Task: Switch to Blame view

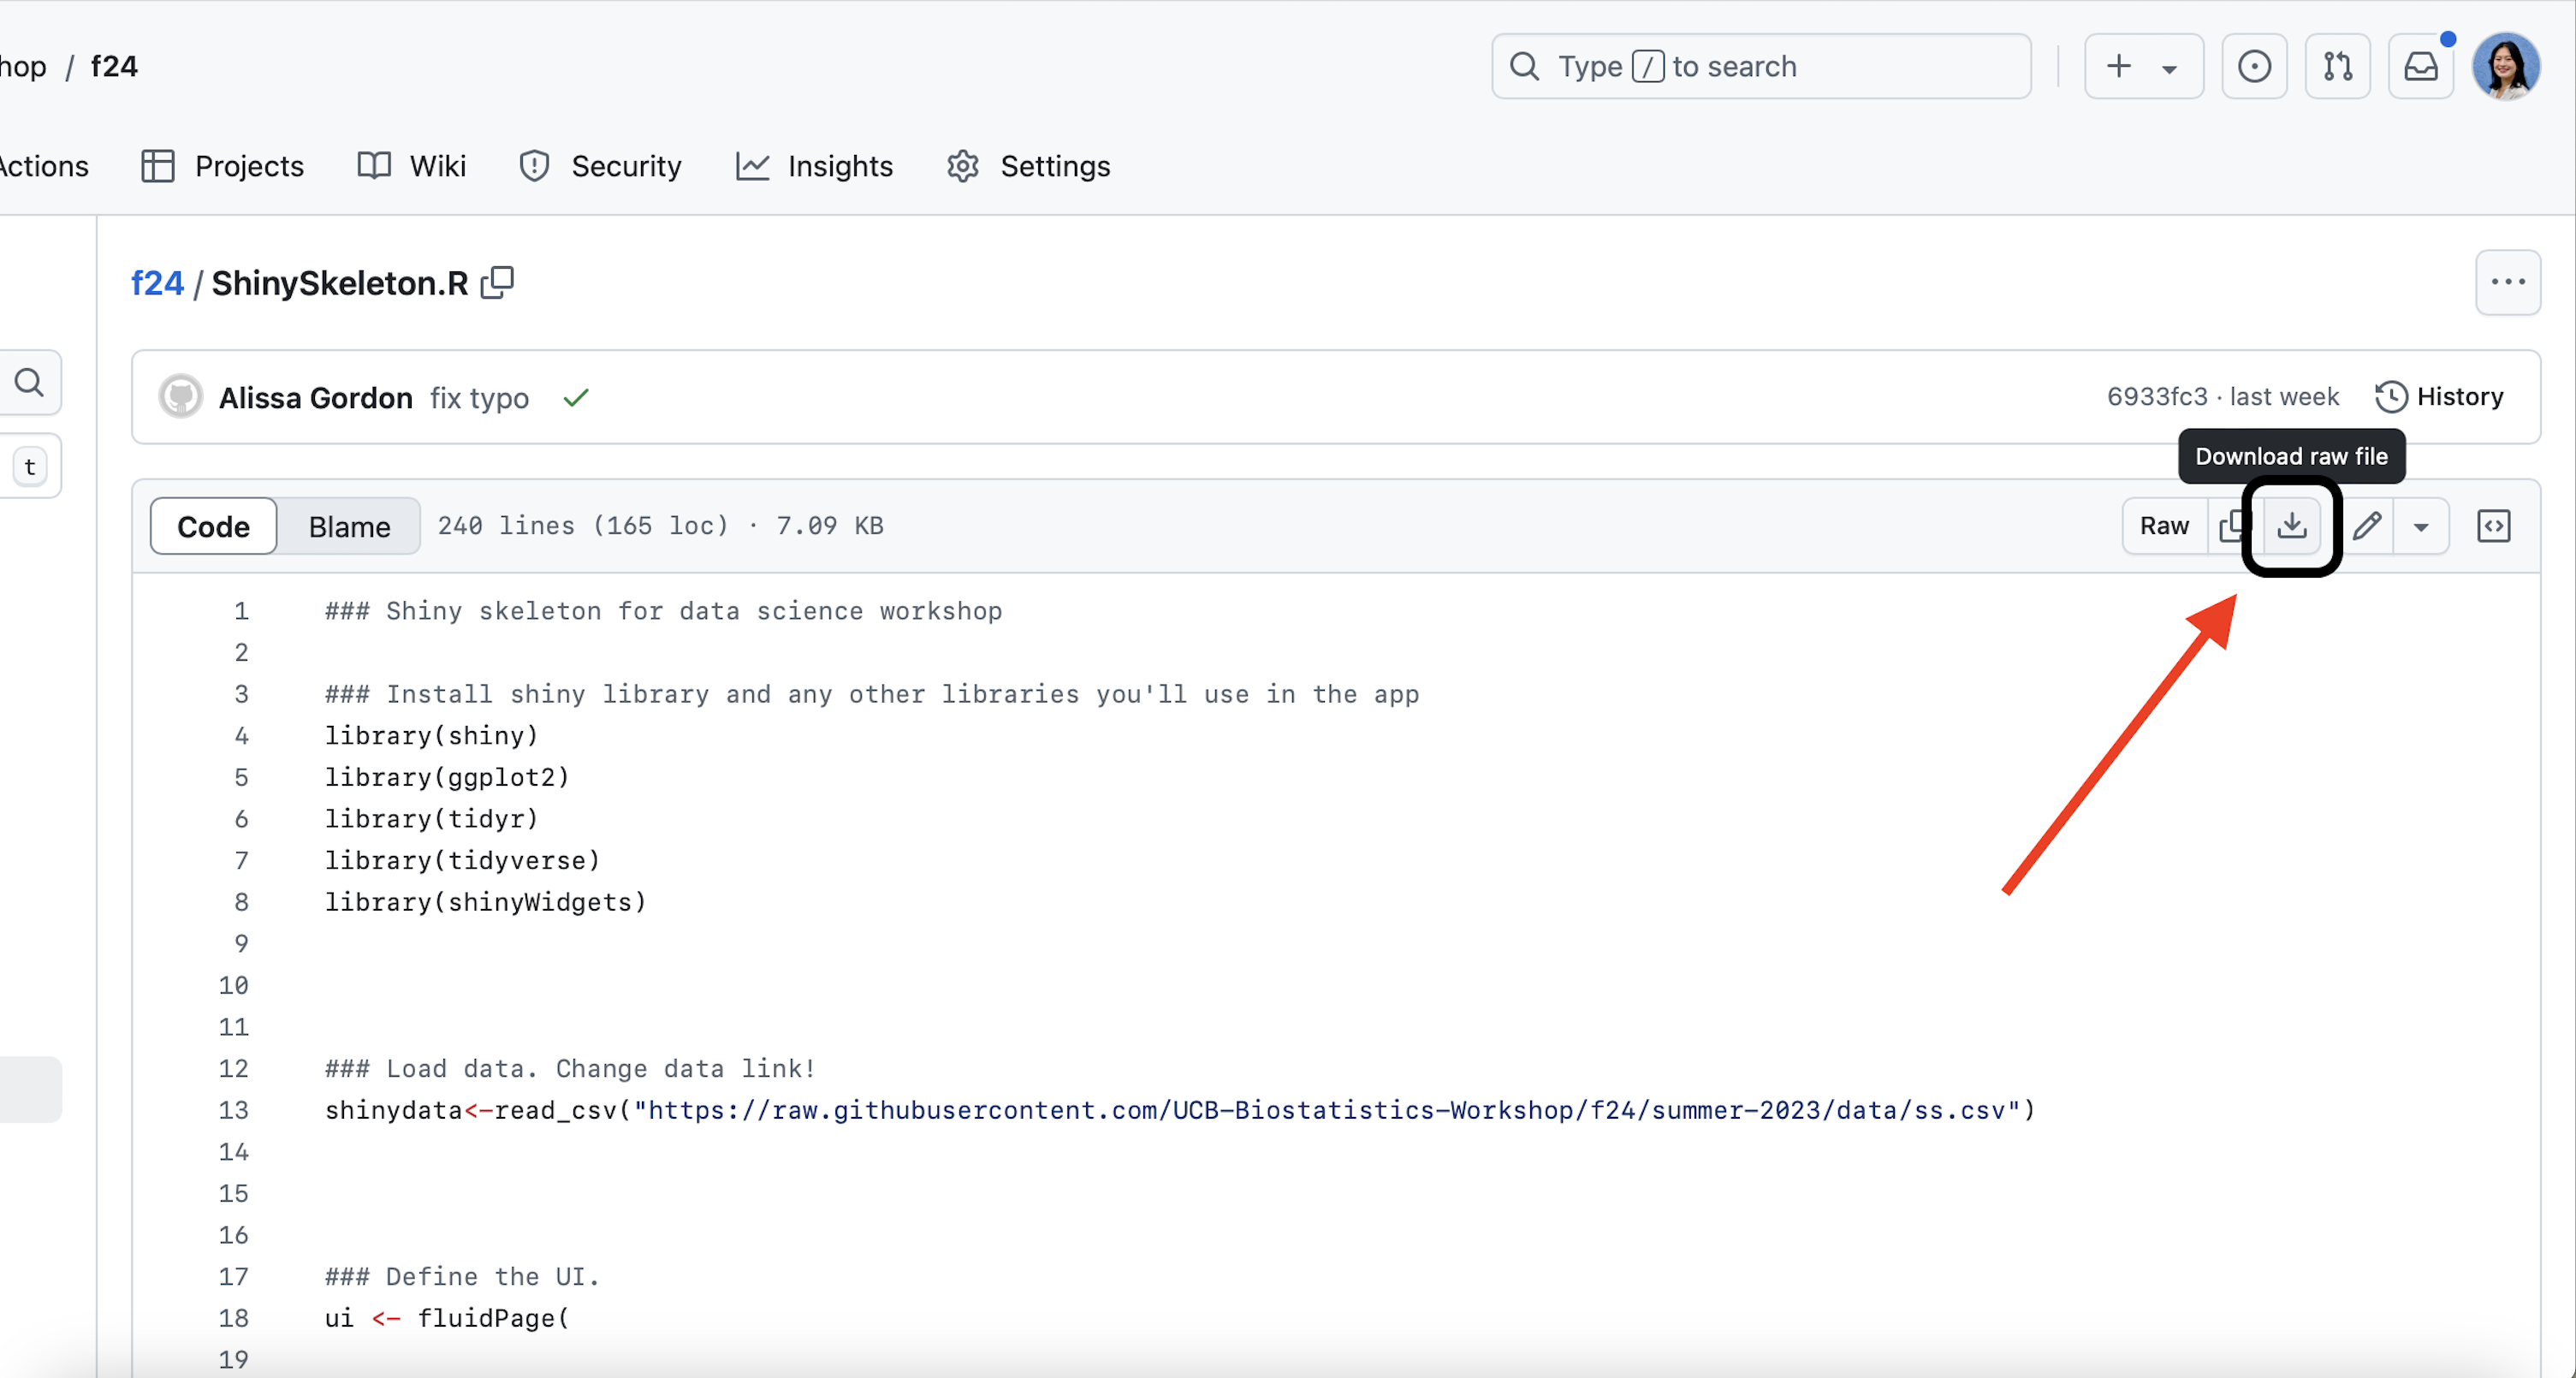Action: point(349,526)
